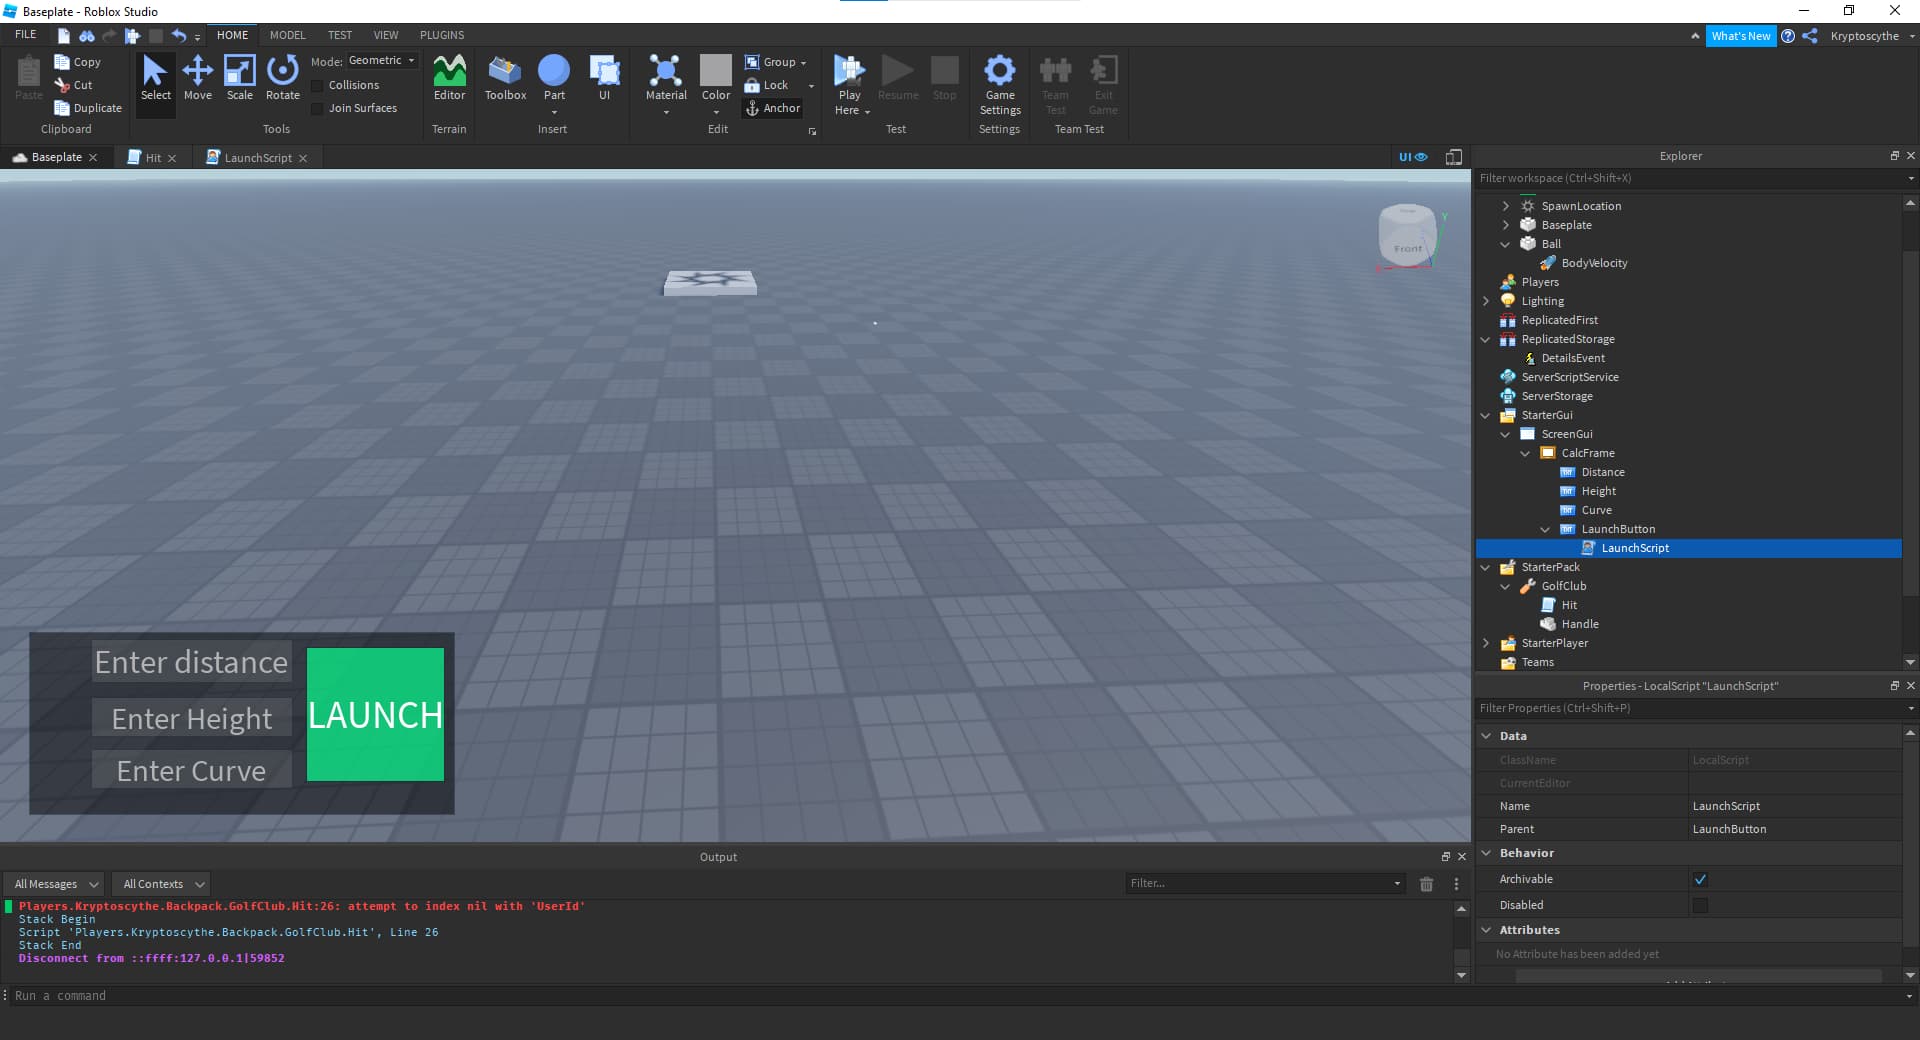This screenshot has height=1040, width=1920.
Task: Choose the Rotate tool
Action: pos(283,78)
